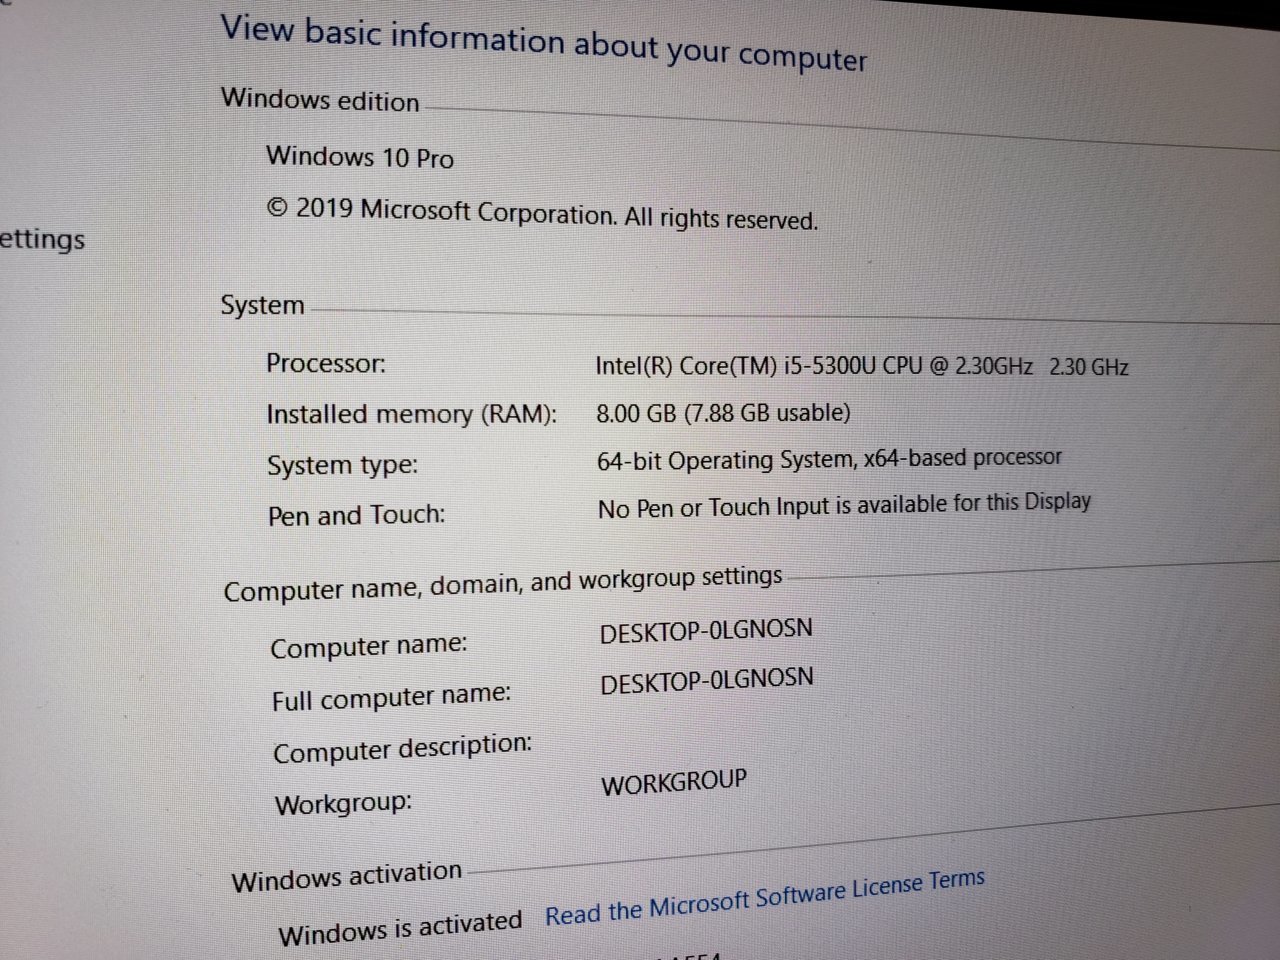This screenshot has height=960, width=1280.
Task: Click the 'Windows is activated' status text
Action: click(x=400, y=928)
